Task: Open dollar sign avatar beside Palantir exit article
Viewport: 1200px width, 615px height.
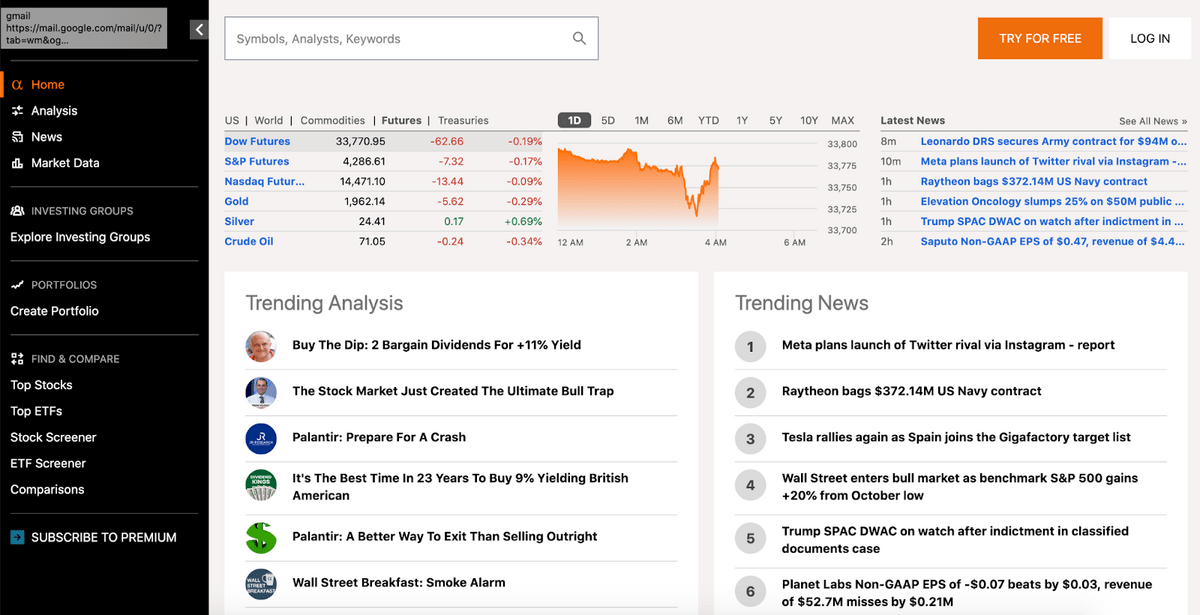Action: 261,537
